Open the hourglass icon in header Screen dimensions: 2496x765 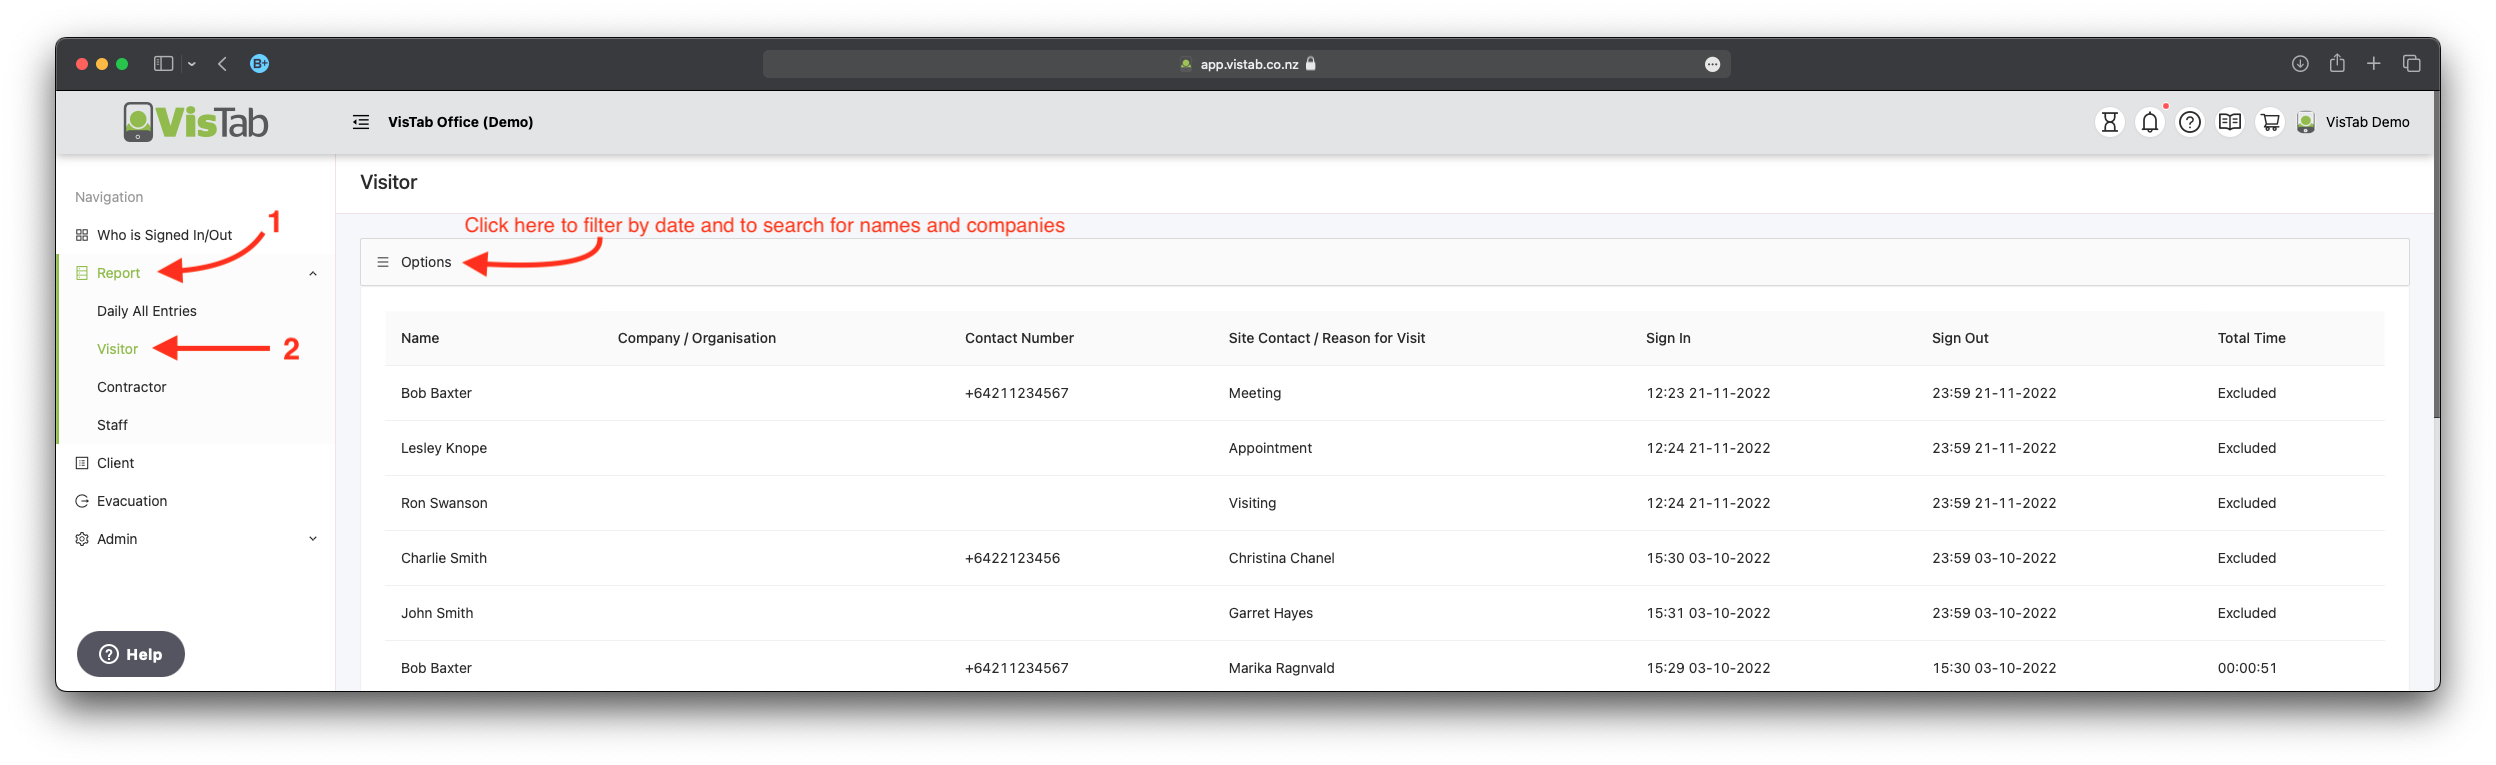tap(2109, 122)
